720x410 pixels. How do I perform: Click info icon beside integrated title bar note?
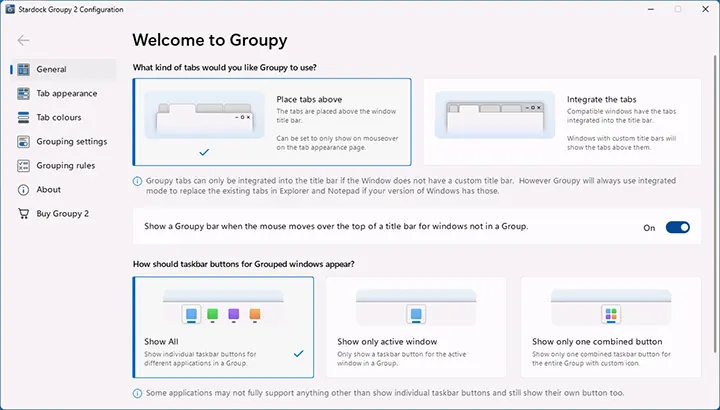(137, 181)
